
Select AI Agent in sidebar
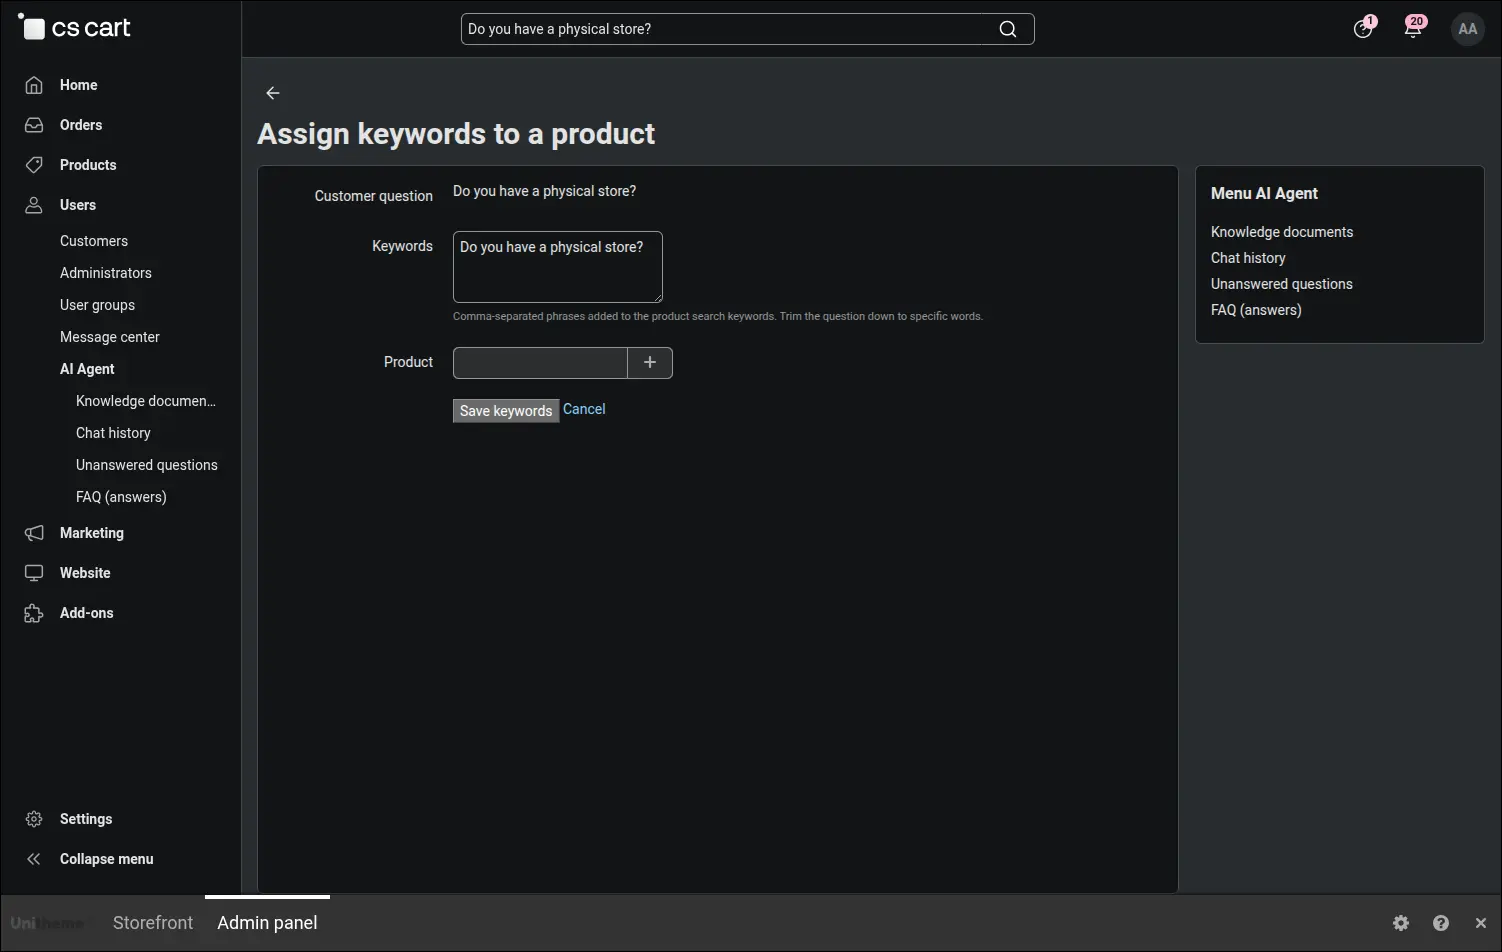tap(87, 369)
